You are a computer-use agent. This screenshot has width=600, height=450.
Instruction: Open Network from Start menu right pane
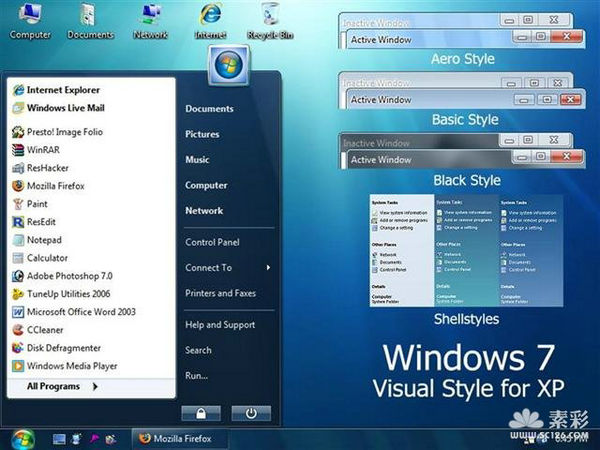pyautogui.click(x=204, y=211)
